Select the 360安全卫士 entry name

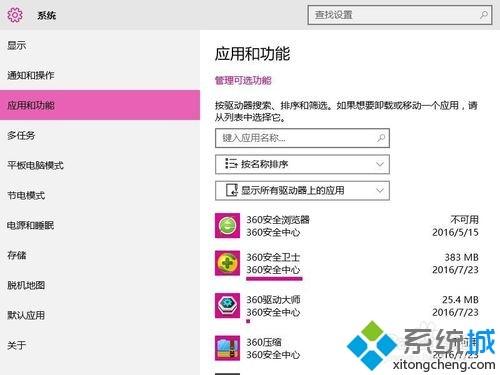273,257
